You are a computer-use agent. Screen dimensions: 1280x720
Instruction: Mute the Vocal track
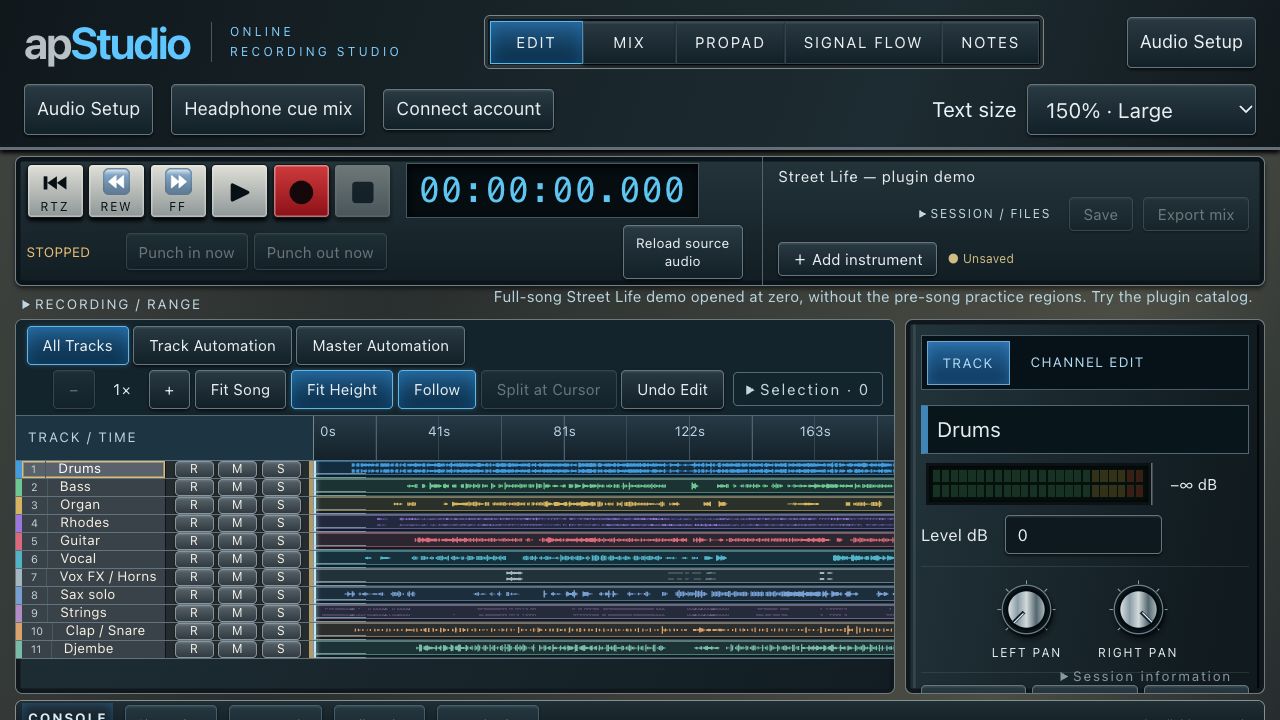[x=237, y=559]
